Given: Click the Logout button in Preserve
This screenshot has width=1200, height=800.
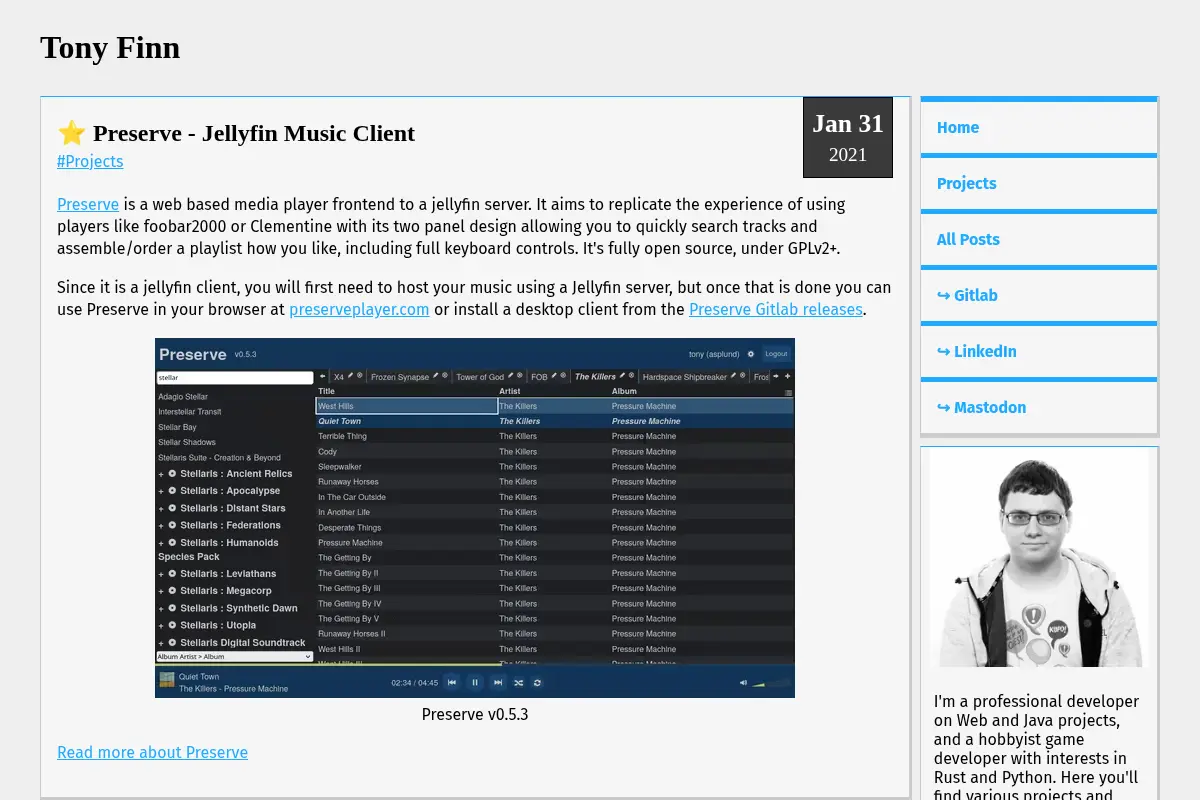Looking at the screenshot, I should (x=776, y=354).
